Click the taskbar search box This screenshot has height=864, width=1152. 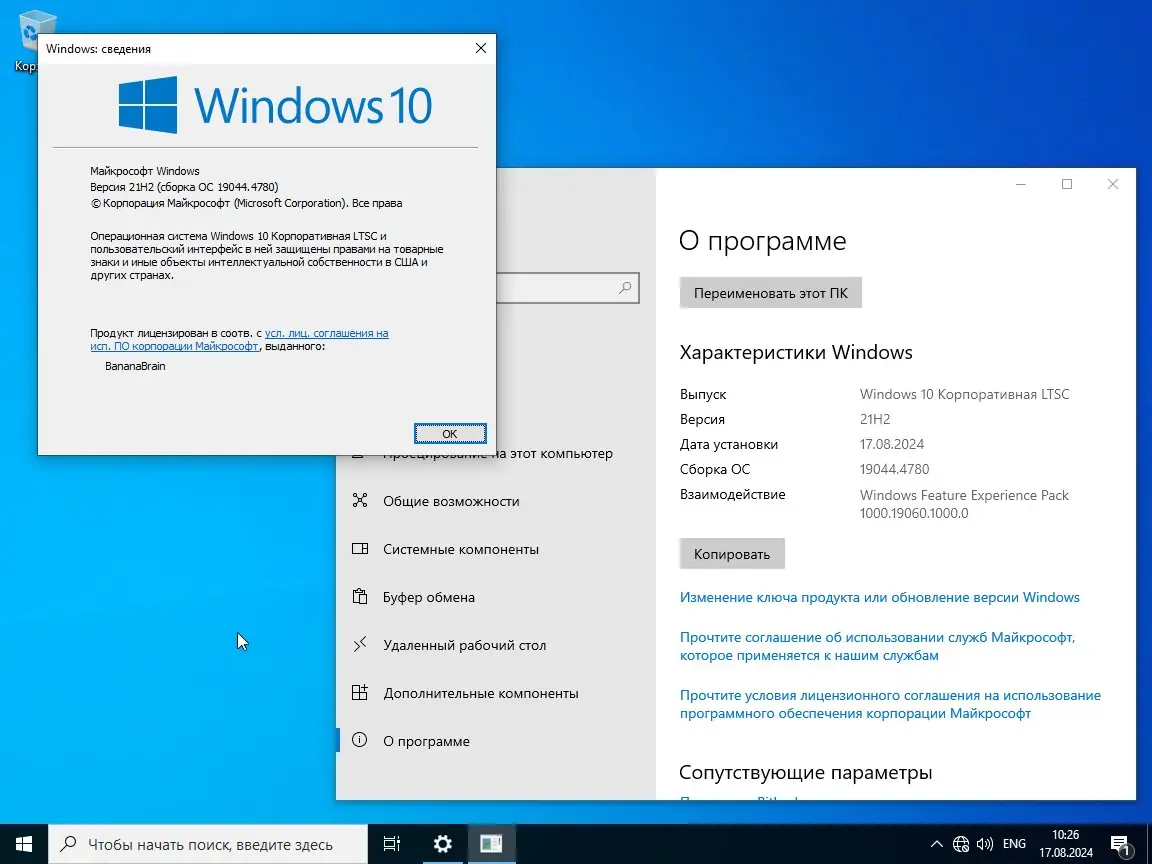click(208, 844)
